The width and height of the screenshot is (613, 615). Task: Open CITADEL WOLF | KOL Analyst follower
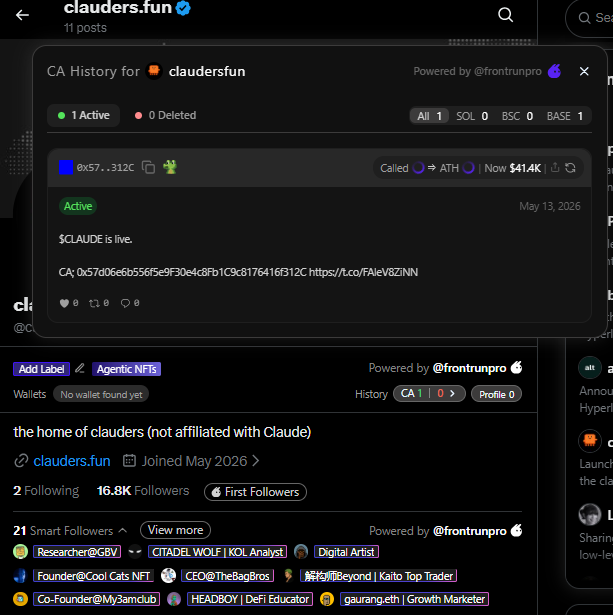click(x=218, y=552)
